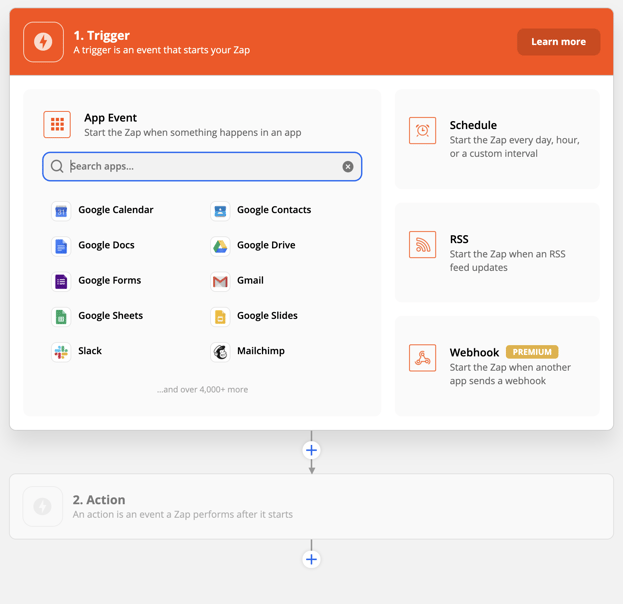Image resolution: width=623 pixels, height=604 pixels.
Task: Pick Gmail label
Action: click(250, 281)
